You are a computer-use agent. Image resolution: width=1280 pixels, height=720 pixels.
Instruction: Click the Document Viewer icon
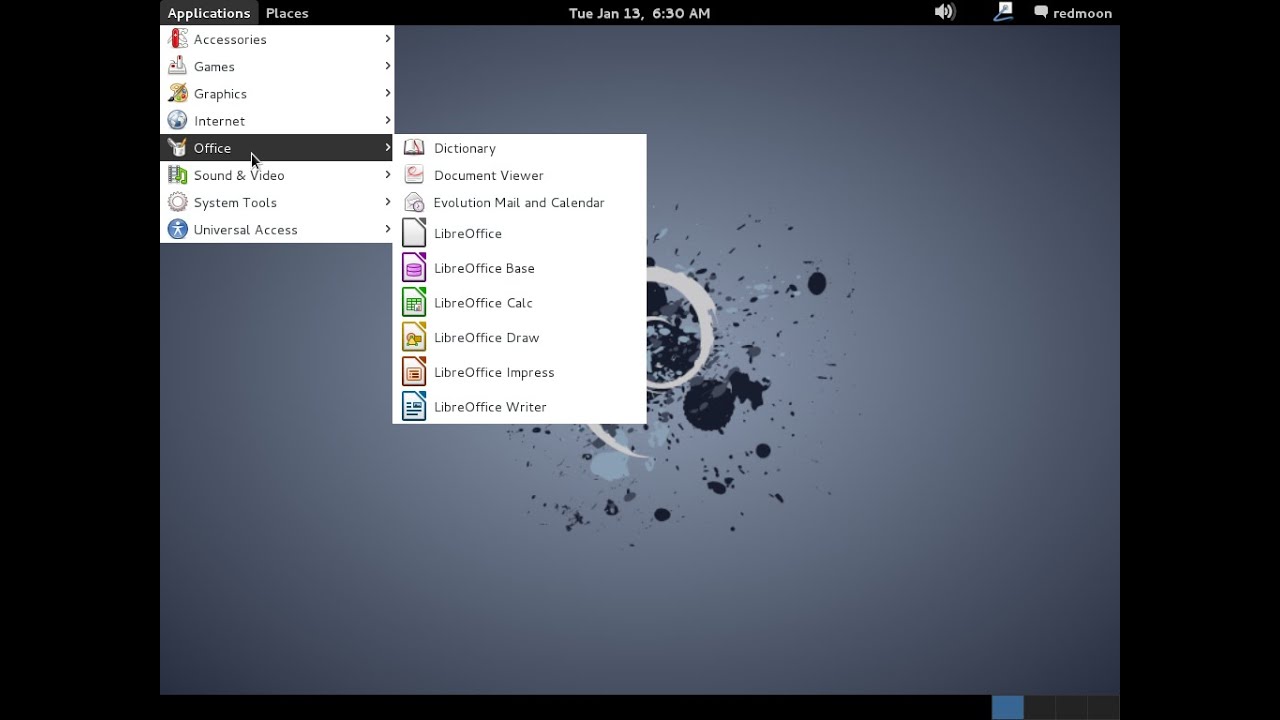(414, 175)
